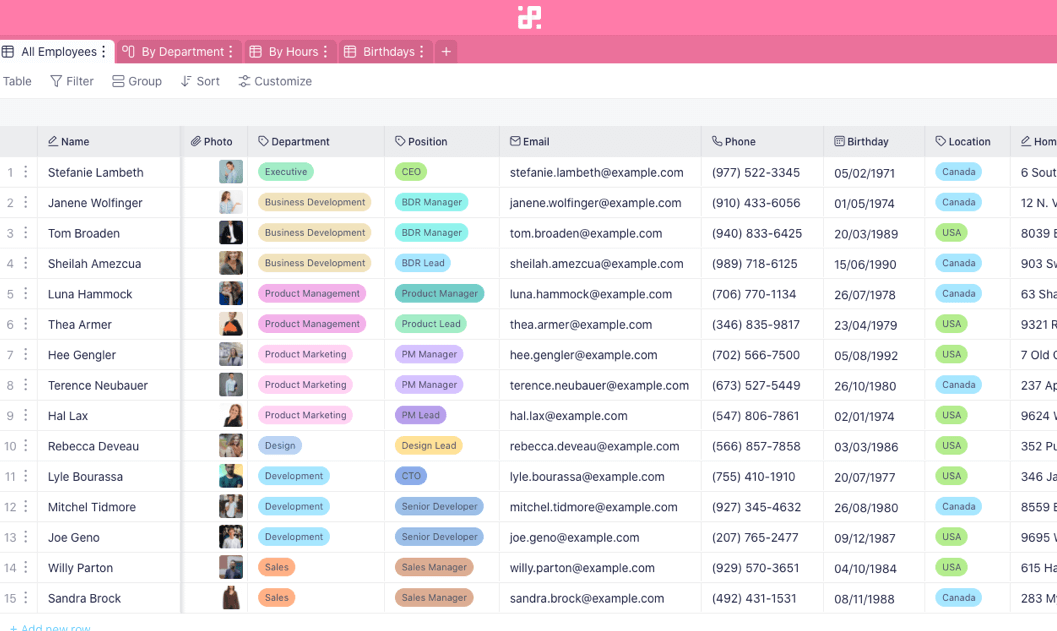
Task: Click the paperclip icon on the Photo column
Action: click(196, 141)
